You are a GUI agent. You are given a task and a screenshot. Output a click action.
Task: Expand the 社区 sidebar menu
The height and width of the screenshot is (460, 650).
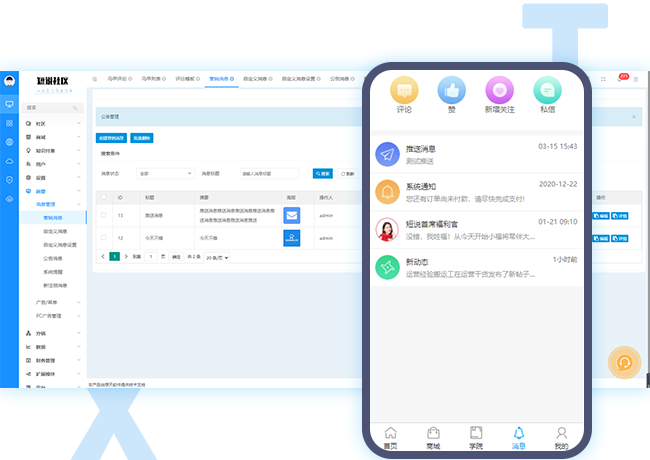pyautogui.click(x=53, y=123)
